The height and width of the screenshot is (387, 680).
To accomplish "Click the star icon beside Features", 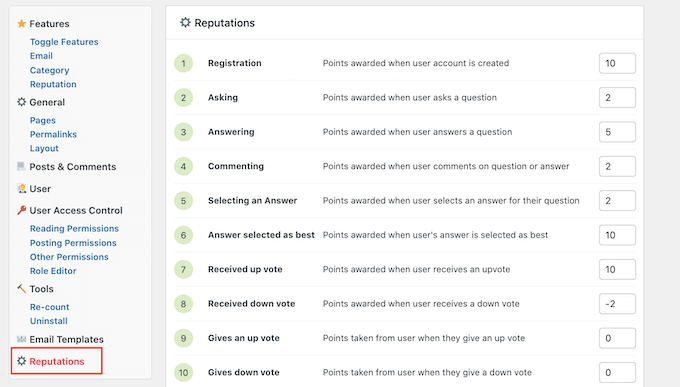I will pyautogui.click(x=21, y=23).
